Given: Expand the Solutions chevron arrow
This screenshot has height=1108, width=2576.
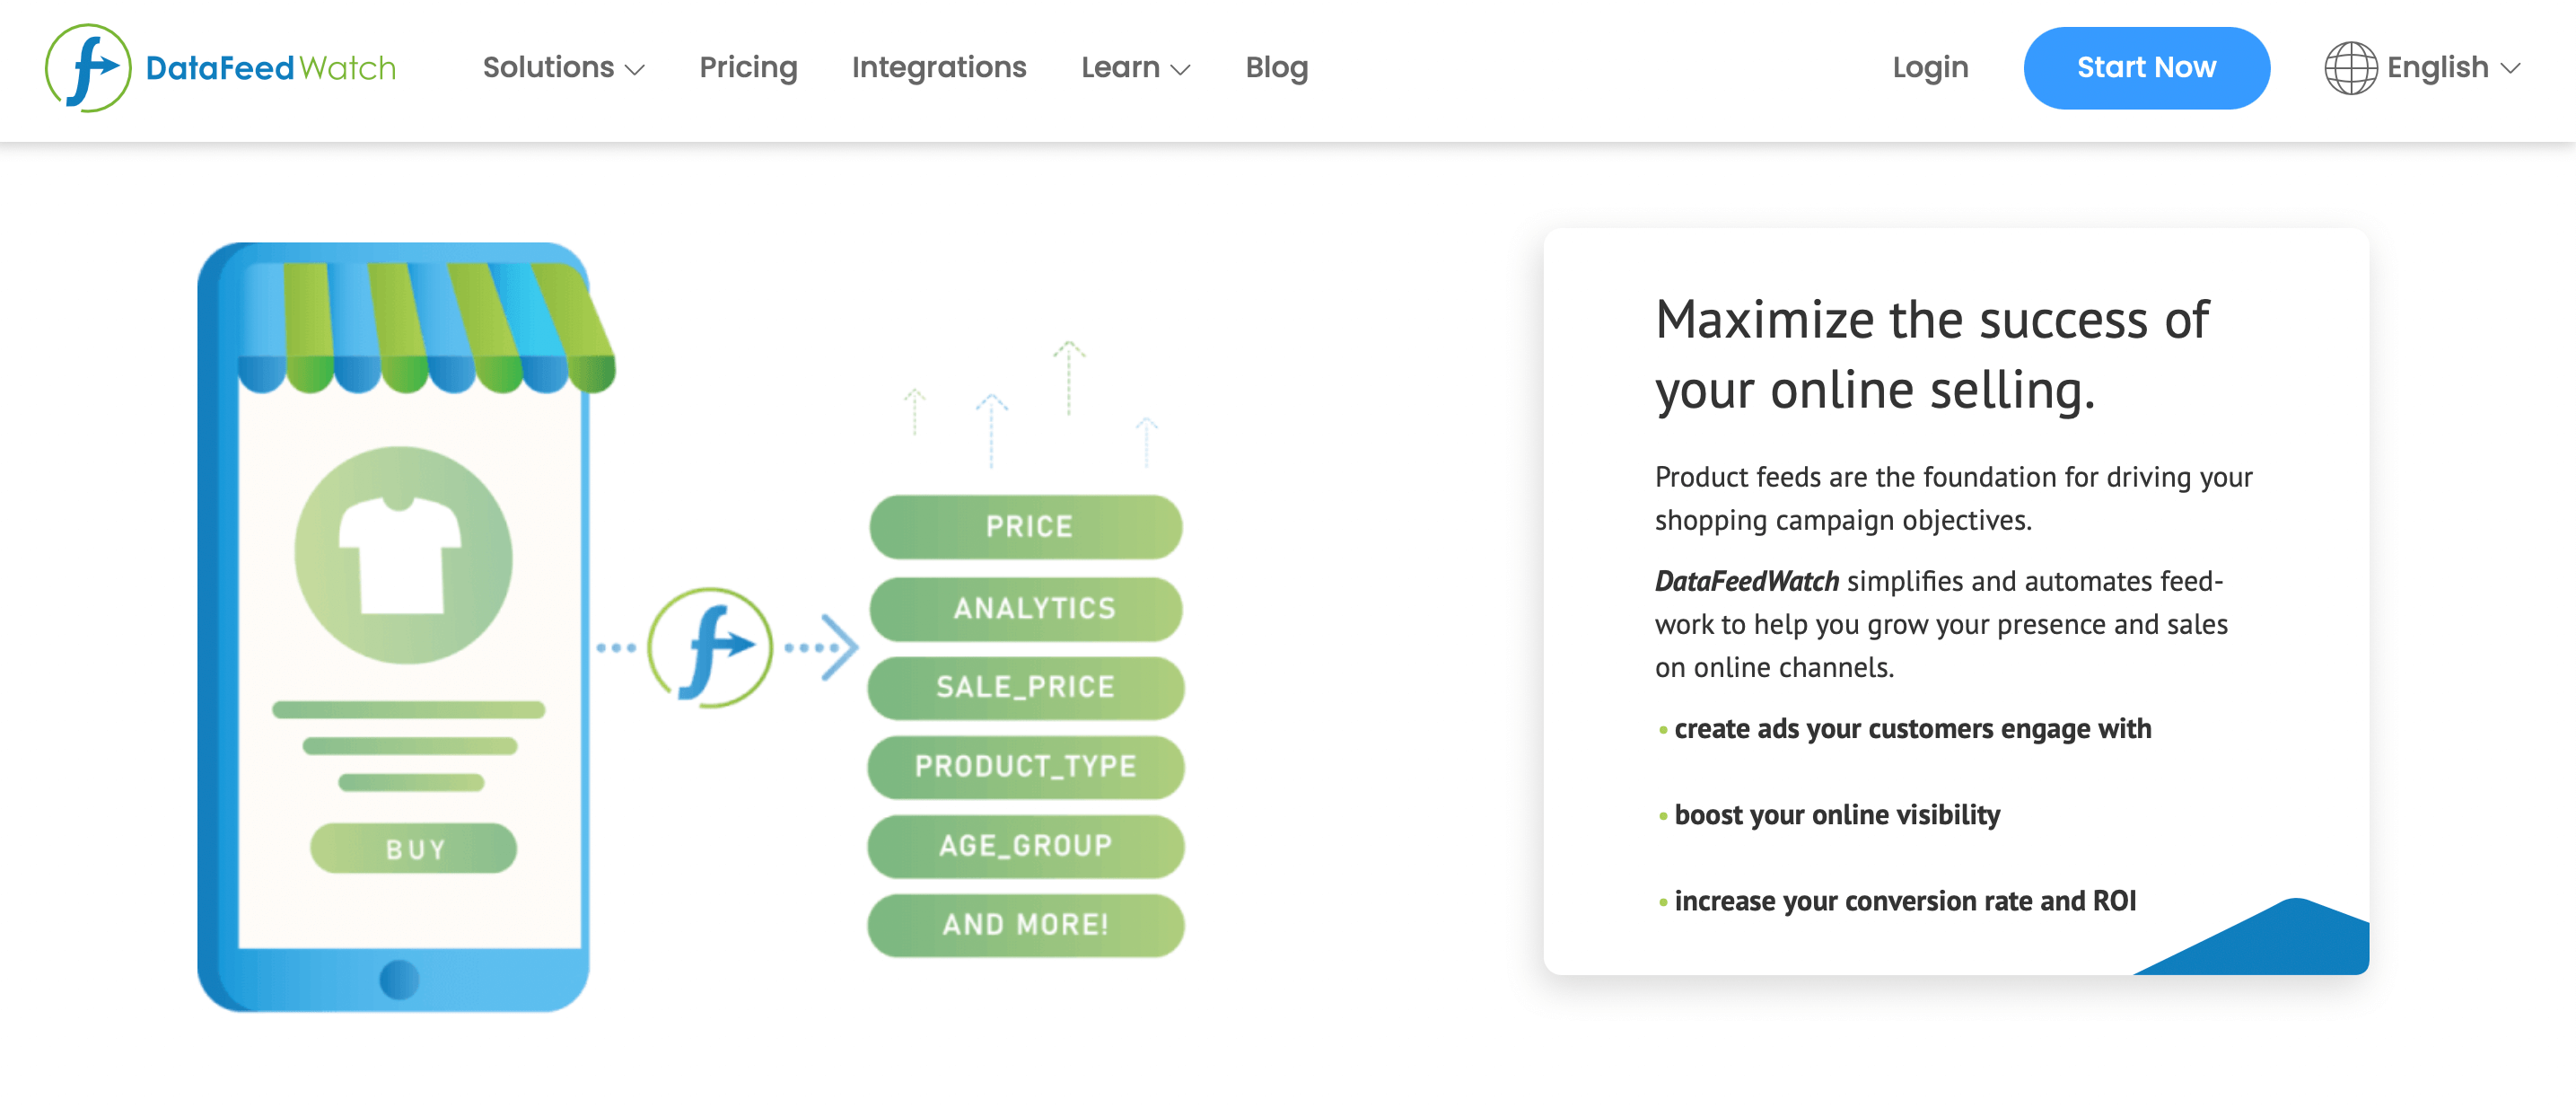Looking at the screenshot, I should tap(635, 69).
